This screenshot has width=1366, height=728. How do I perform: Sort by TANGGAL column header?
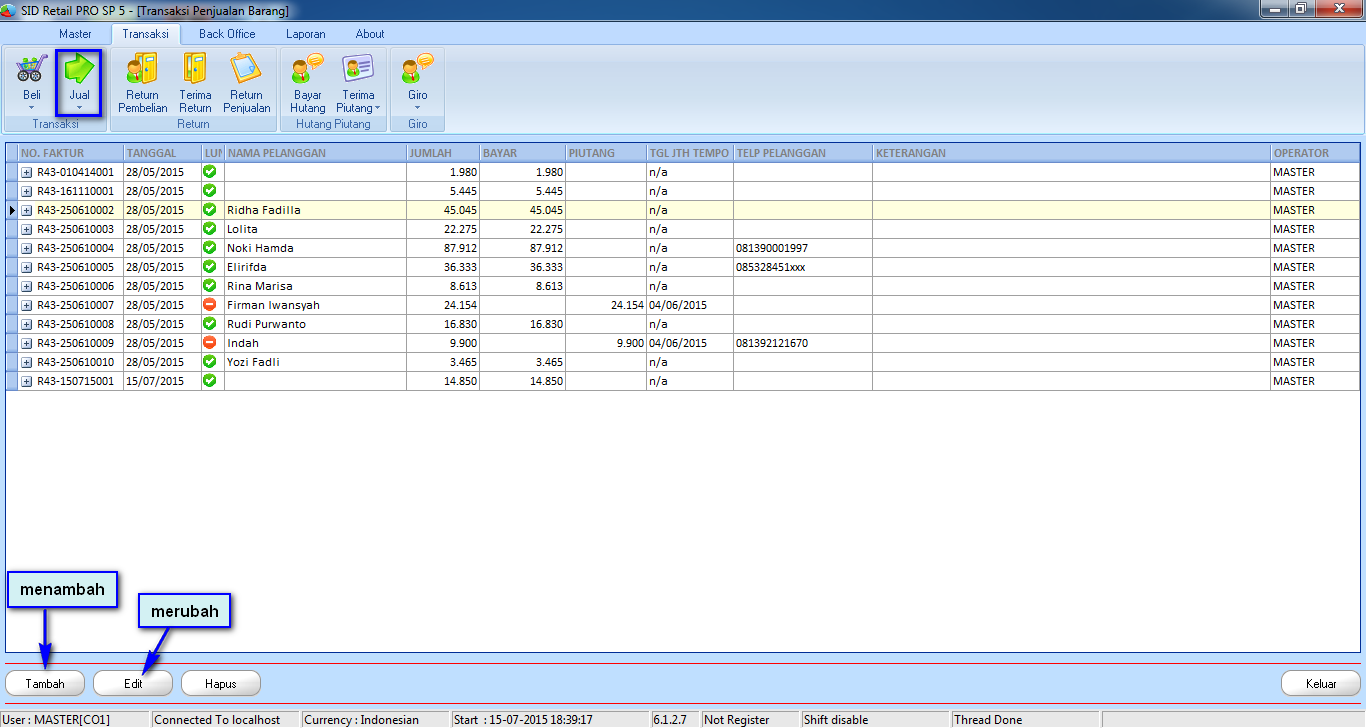click(162, 153)
